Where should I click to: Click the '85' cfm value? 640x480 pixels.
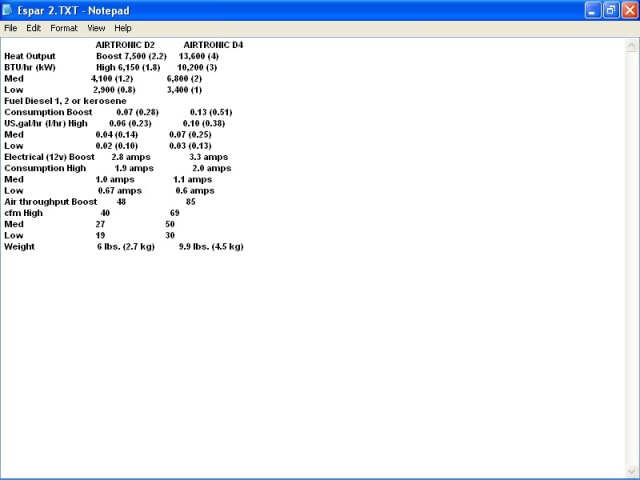pyautogui.click(x=191, y=202)
